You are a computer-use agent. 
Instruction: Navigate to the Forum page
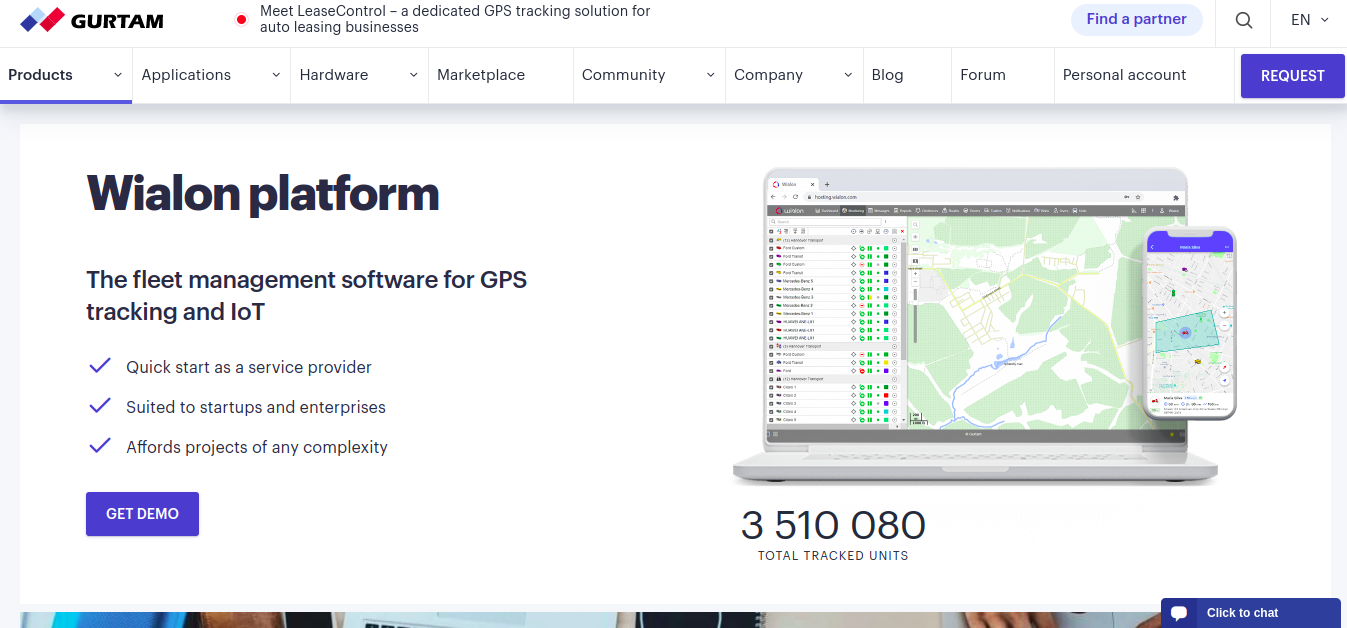[x=983, y=75]
